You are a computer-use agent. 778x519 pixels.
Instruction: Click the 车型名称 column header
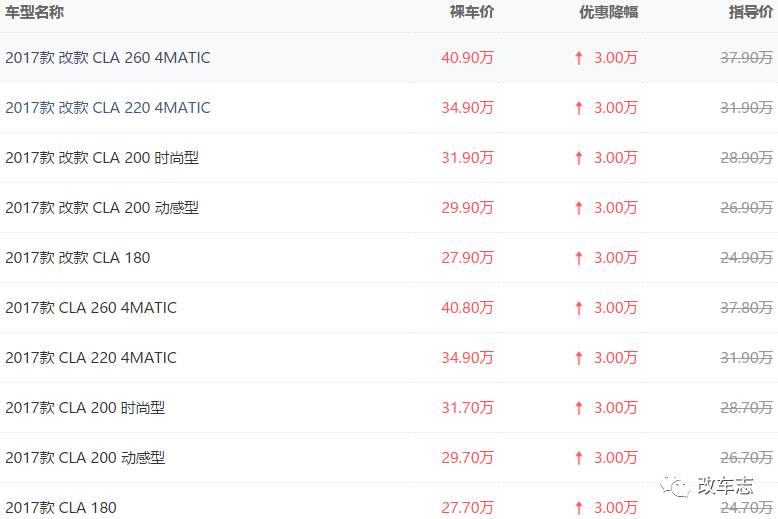pos(34,12)
